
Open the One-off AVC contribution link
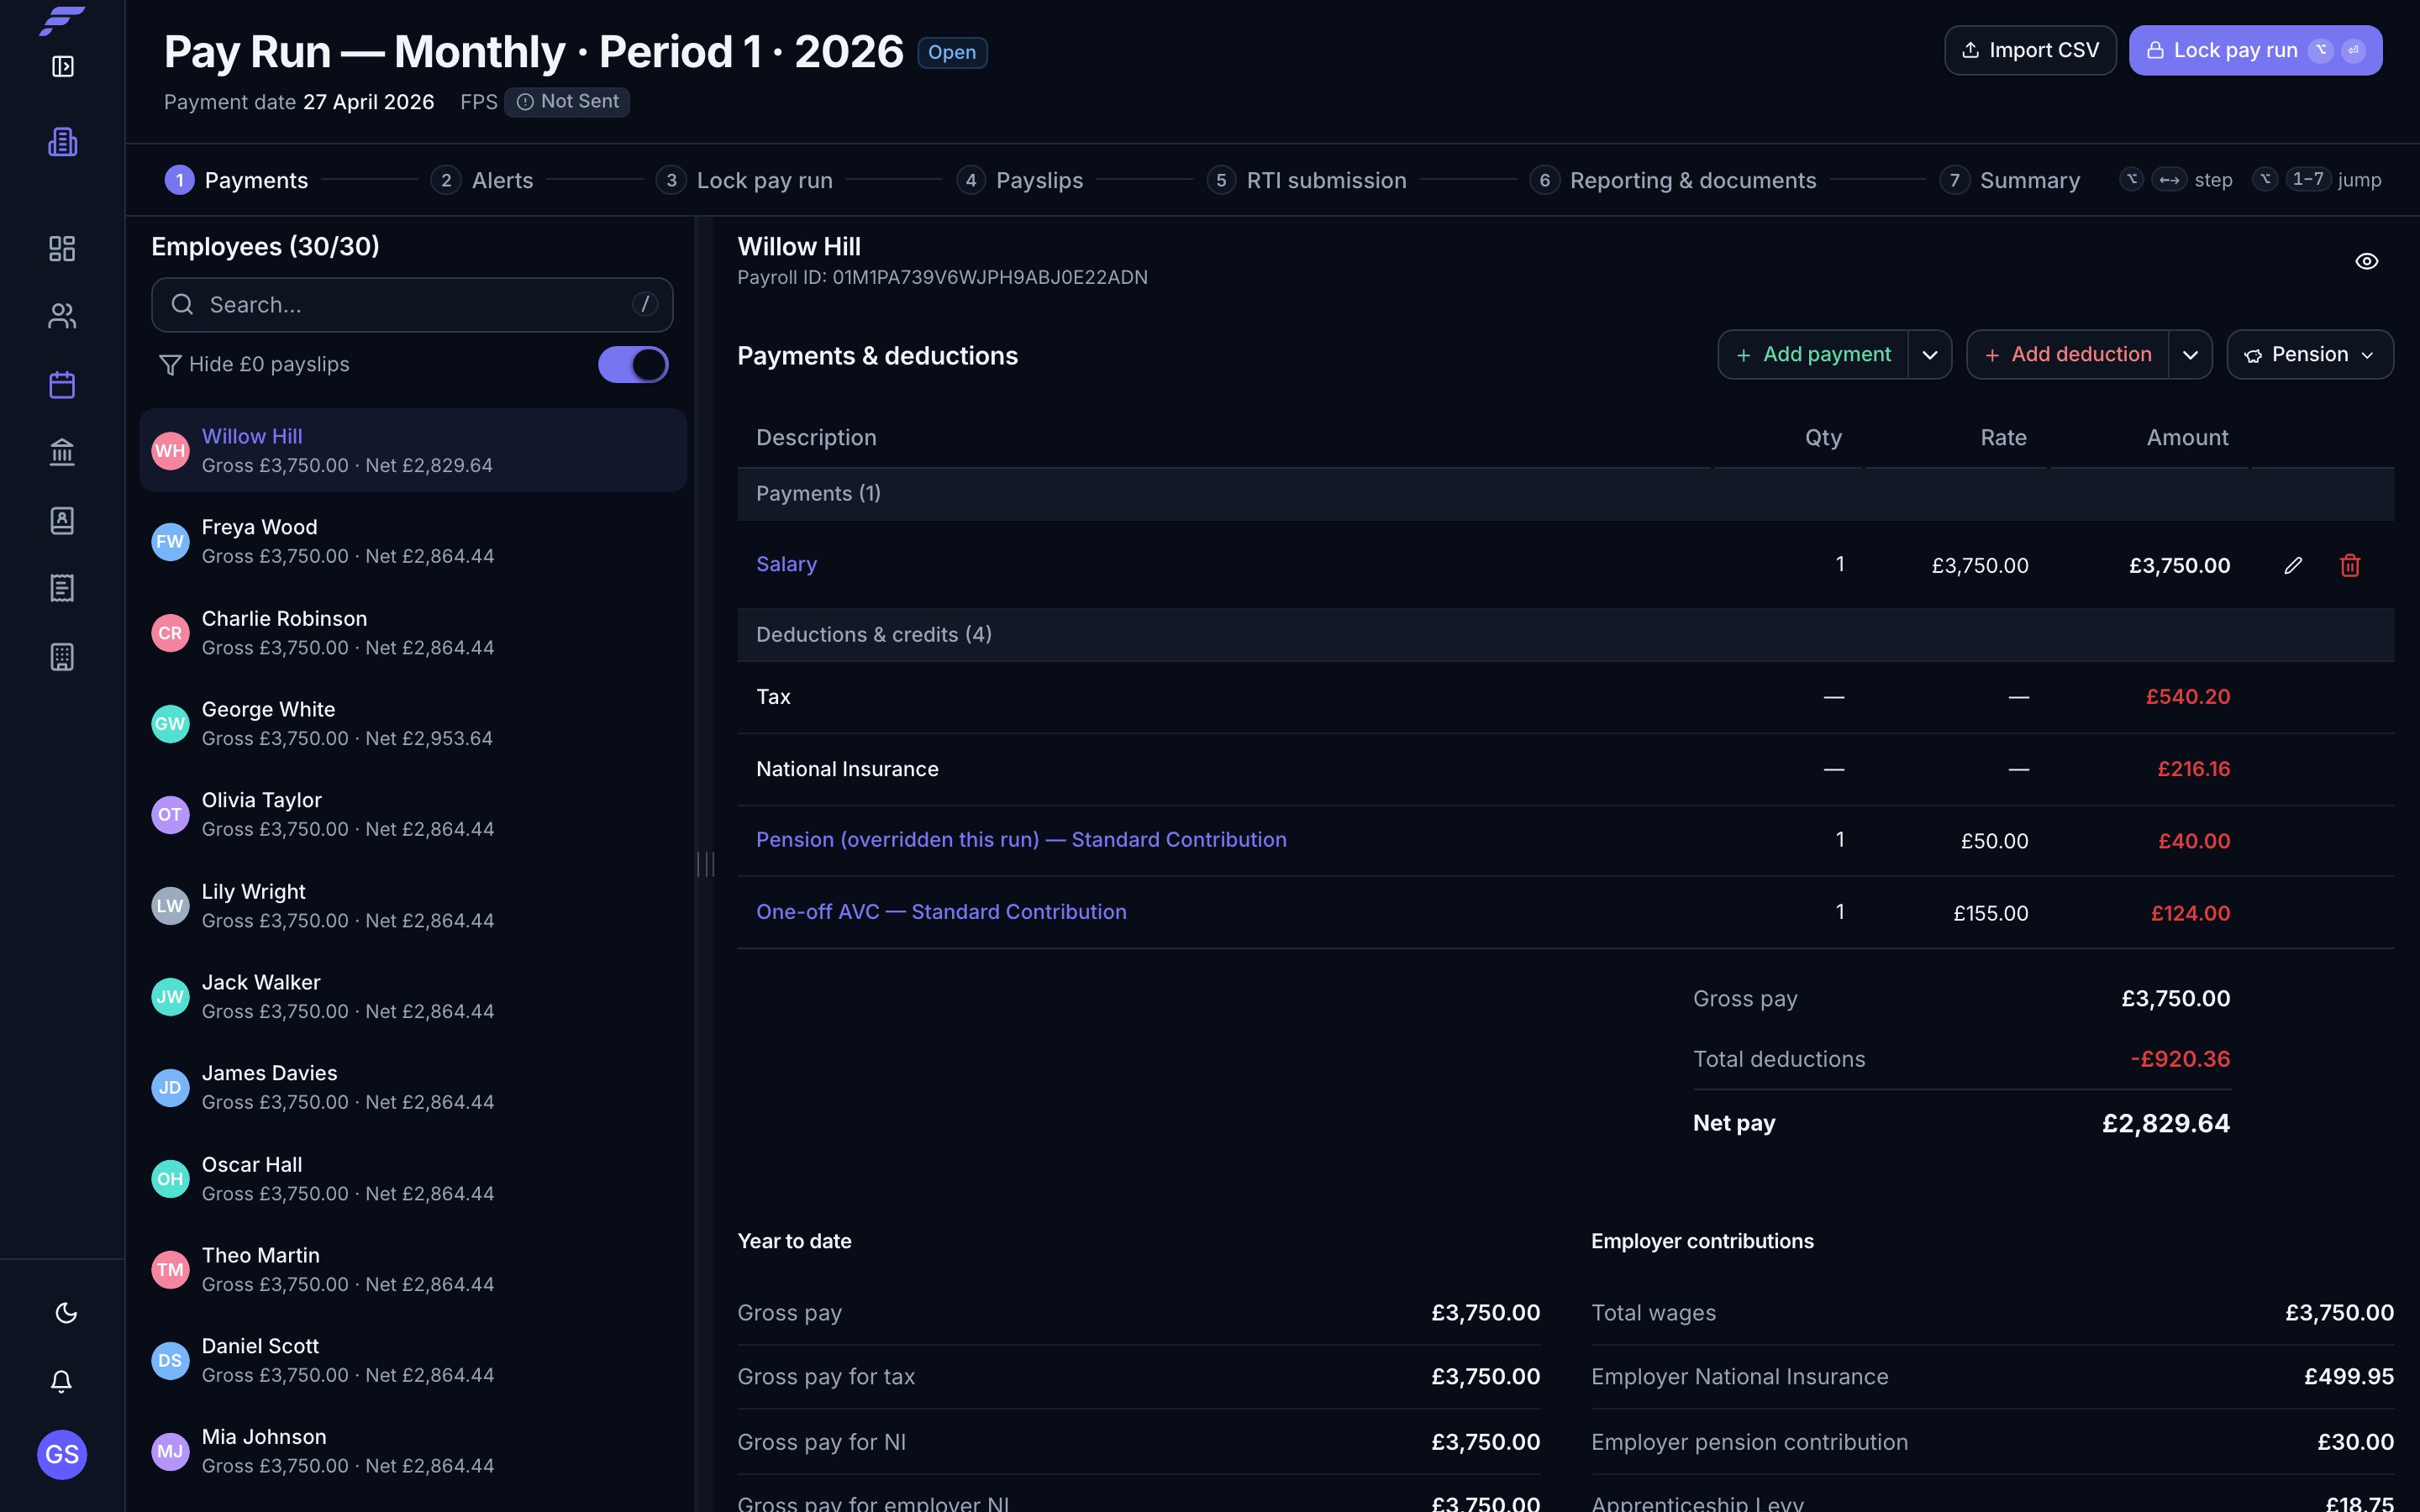tap(941, 912)
